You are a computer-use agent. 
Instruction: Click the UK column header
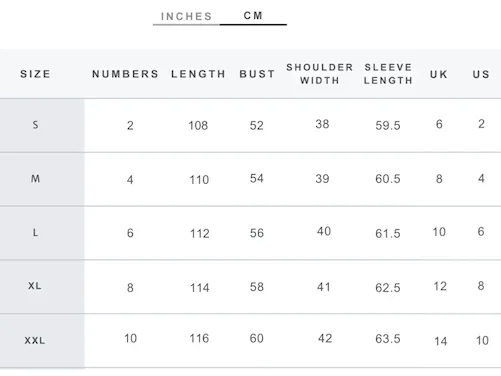point(439,74)
